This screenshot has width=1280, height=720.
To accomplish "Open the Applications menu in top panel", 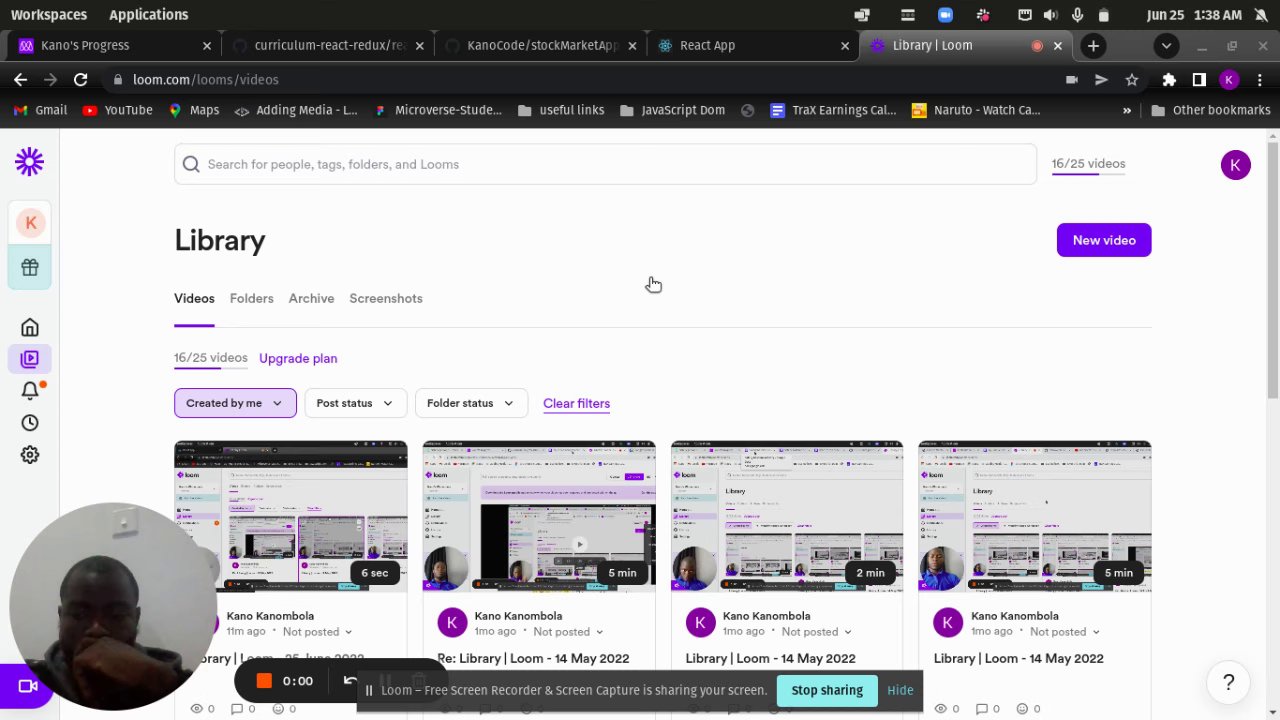I will point(148,15).
